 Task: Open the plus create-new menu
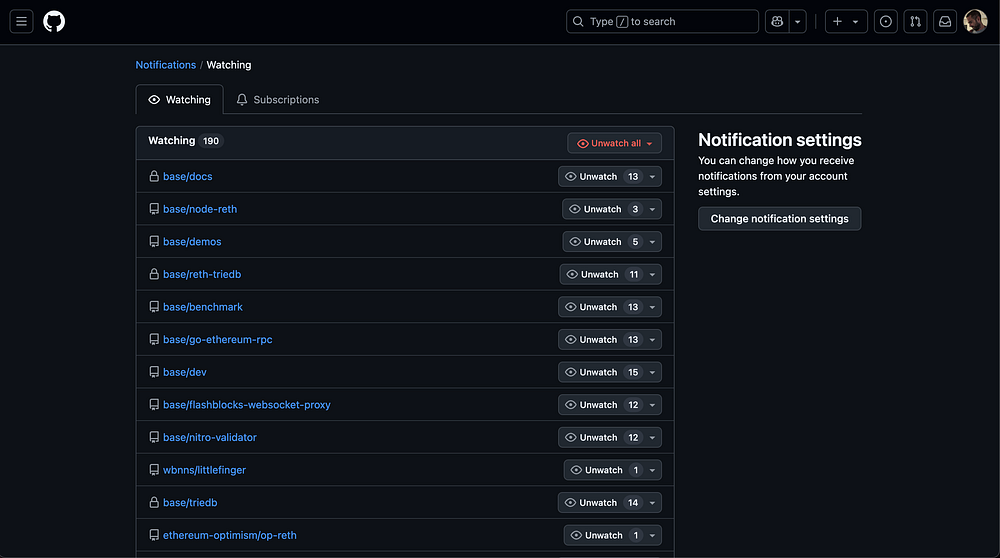pos(846,21)
